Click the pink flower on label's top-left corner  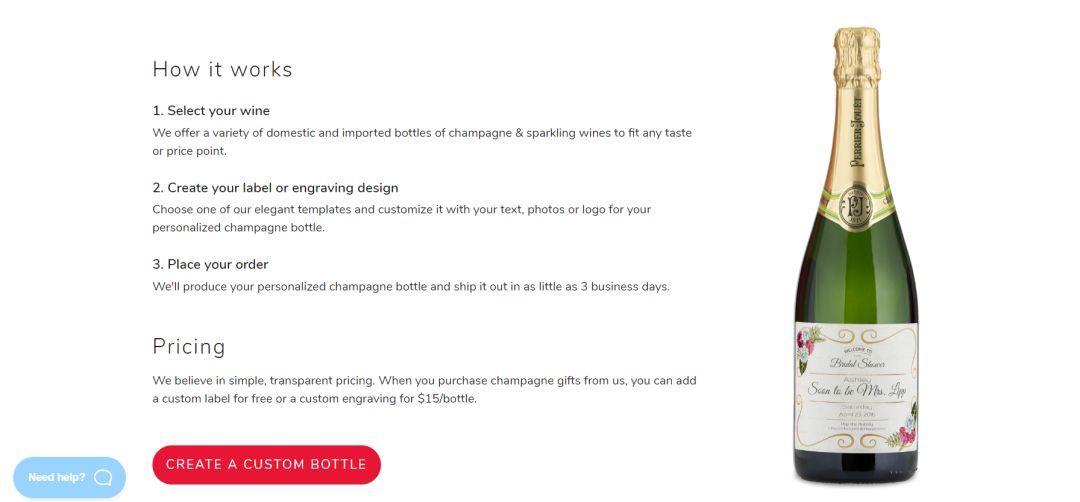click(806, 340)
